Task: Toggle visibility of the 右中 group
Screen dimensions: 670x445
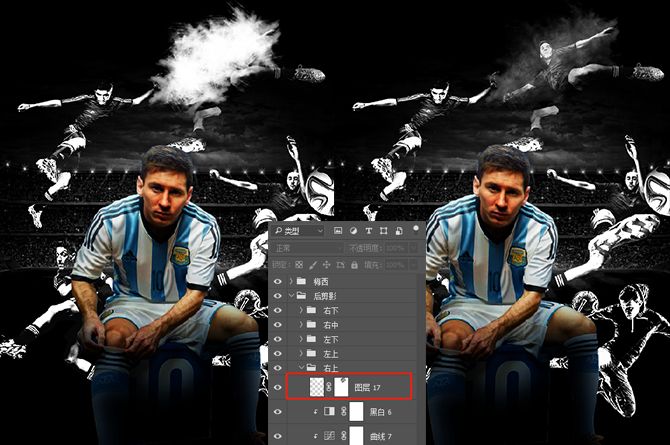Action: [x=278, y=325]
